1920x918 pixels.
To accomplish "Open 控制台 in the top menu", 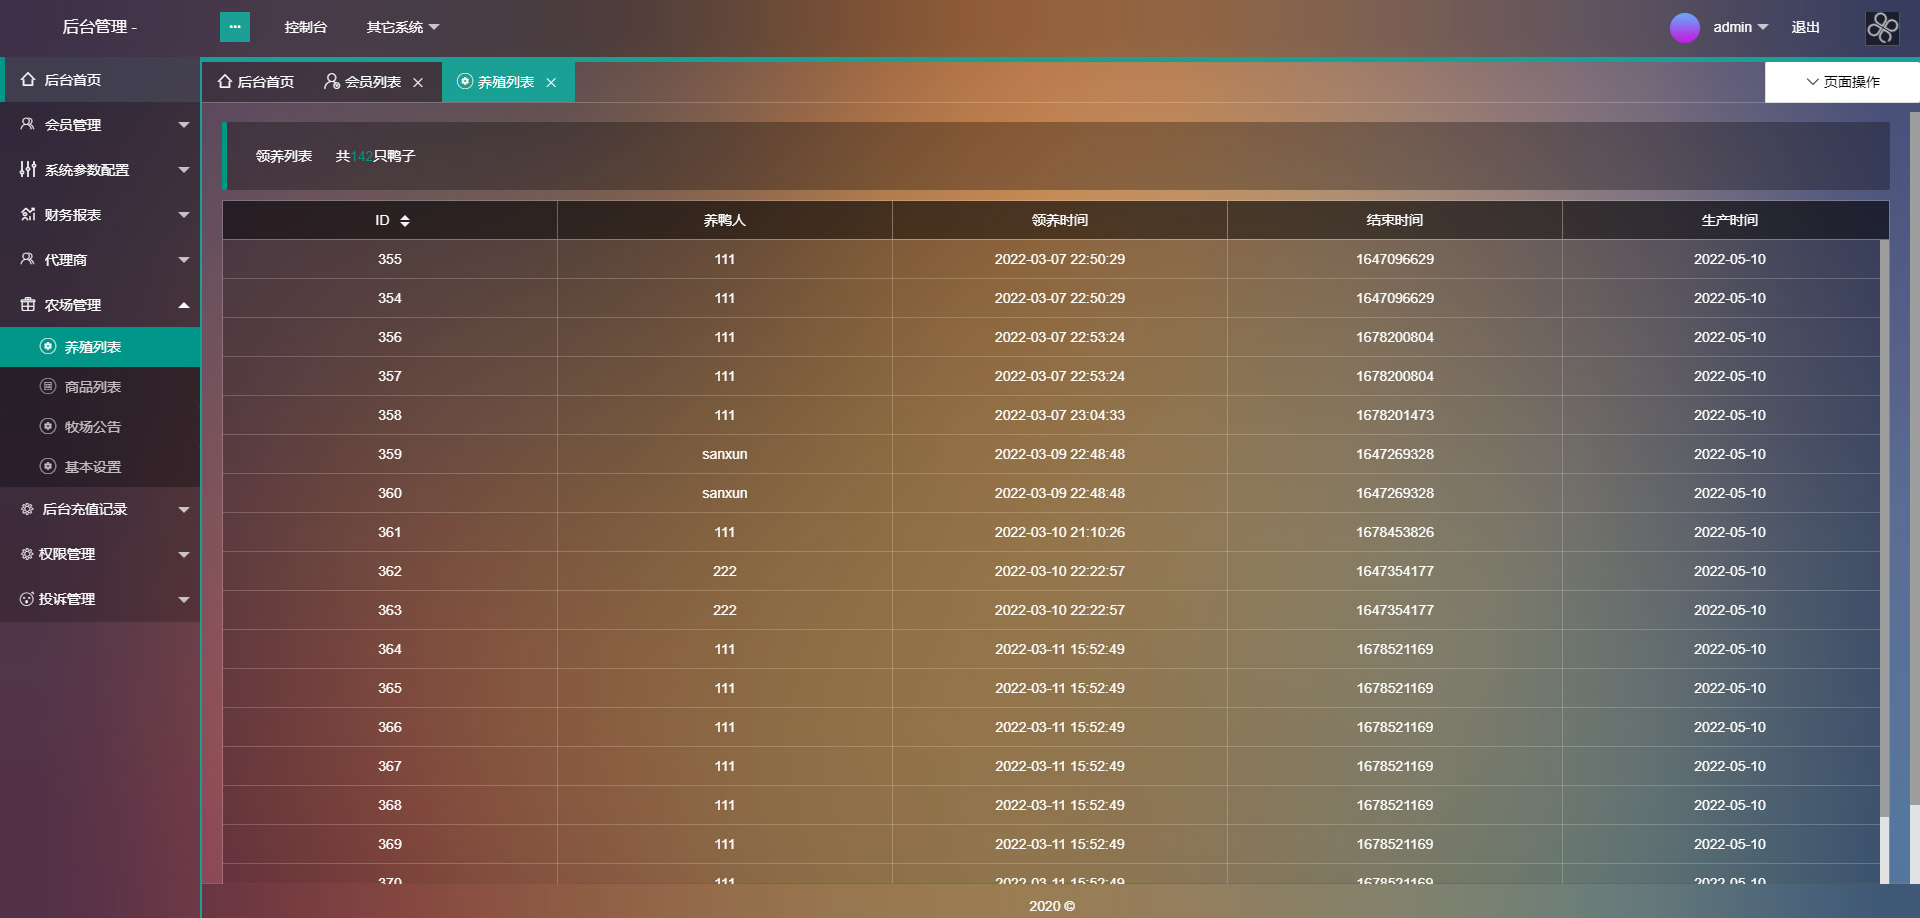I will pos(306,27).
